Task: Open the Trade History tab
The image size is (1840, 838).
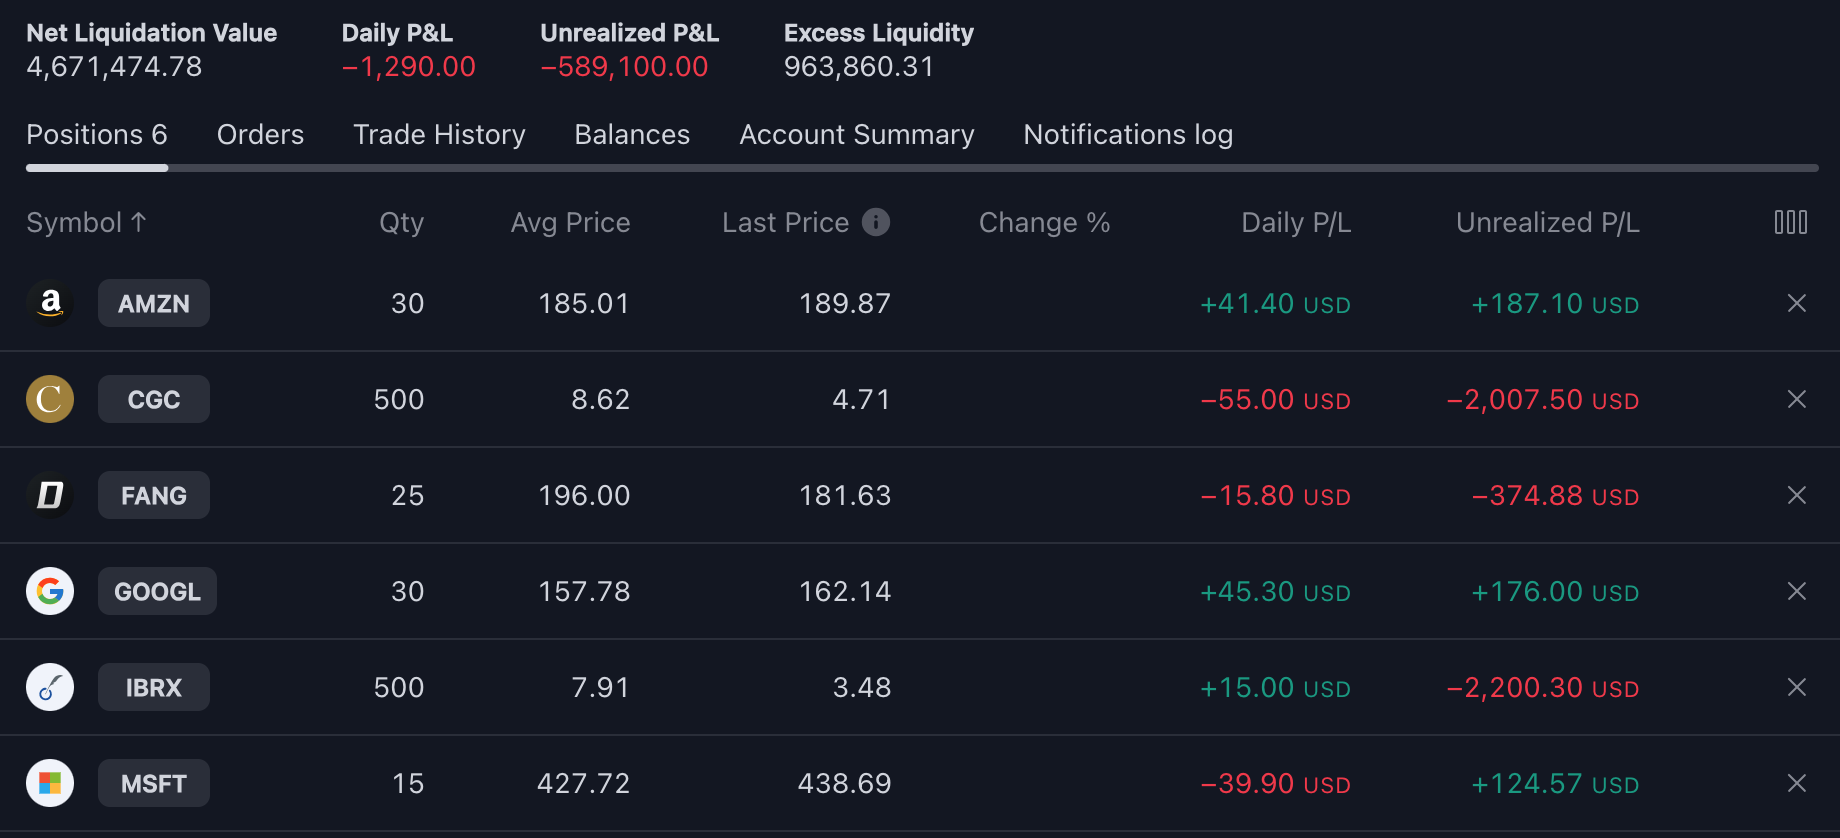Action: (439, 135)
